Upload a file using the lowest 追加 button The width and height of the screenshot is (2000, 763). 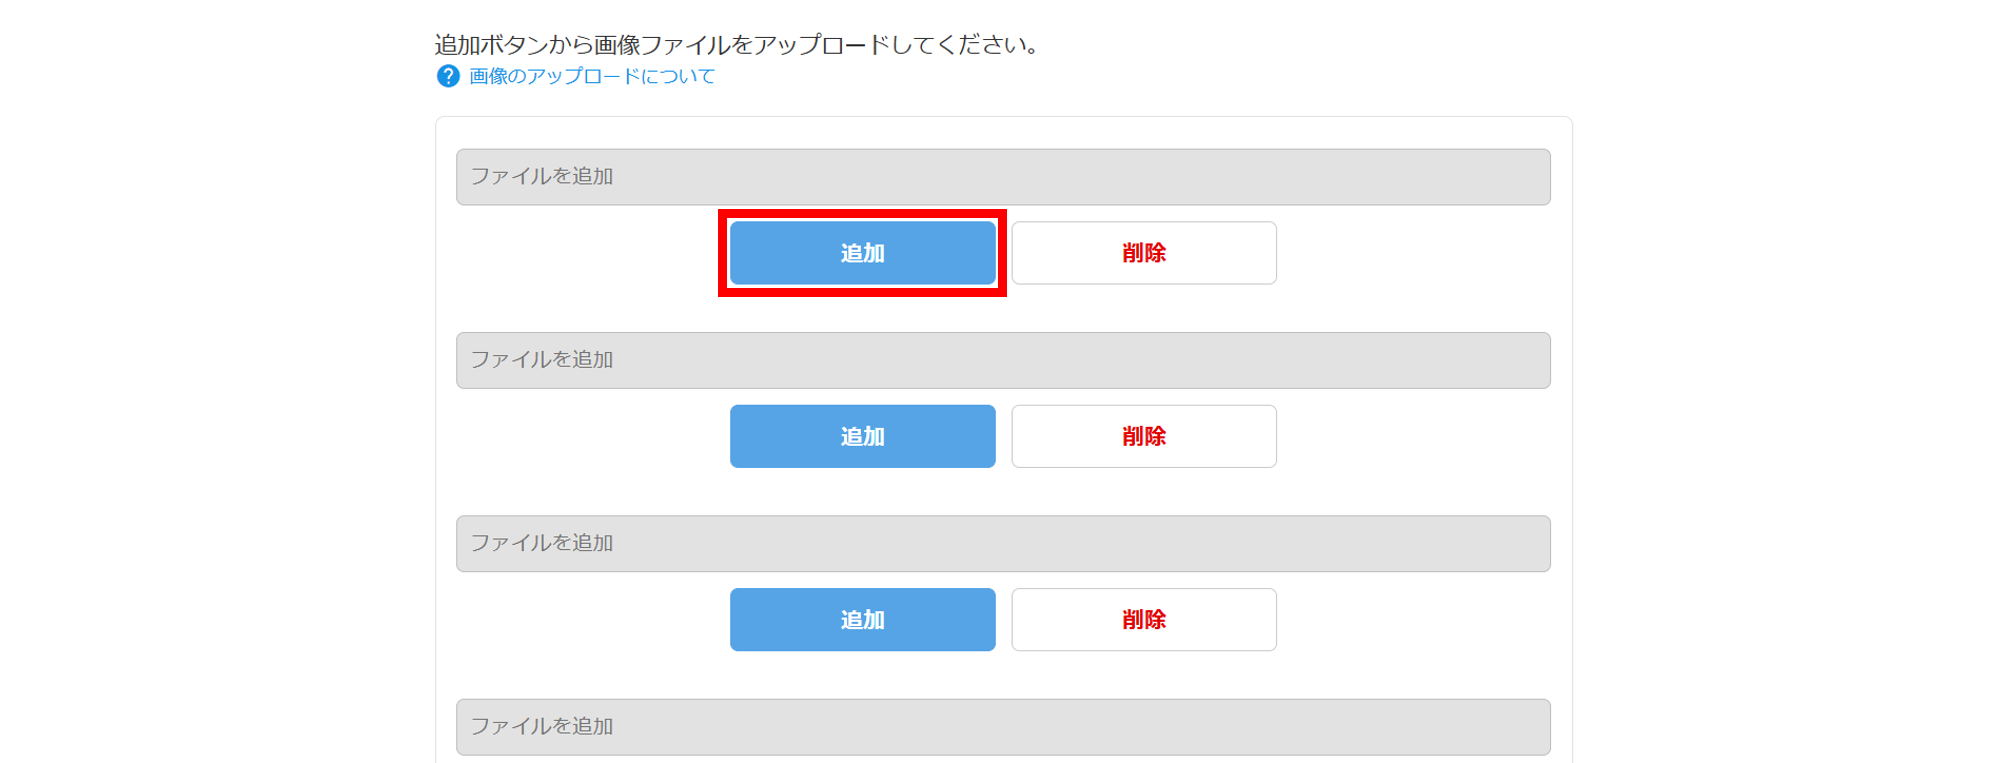click(x=862, y=619)
